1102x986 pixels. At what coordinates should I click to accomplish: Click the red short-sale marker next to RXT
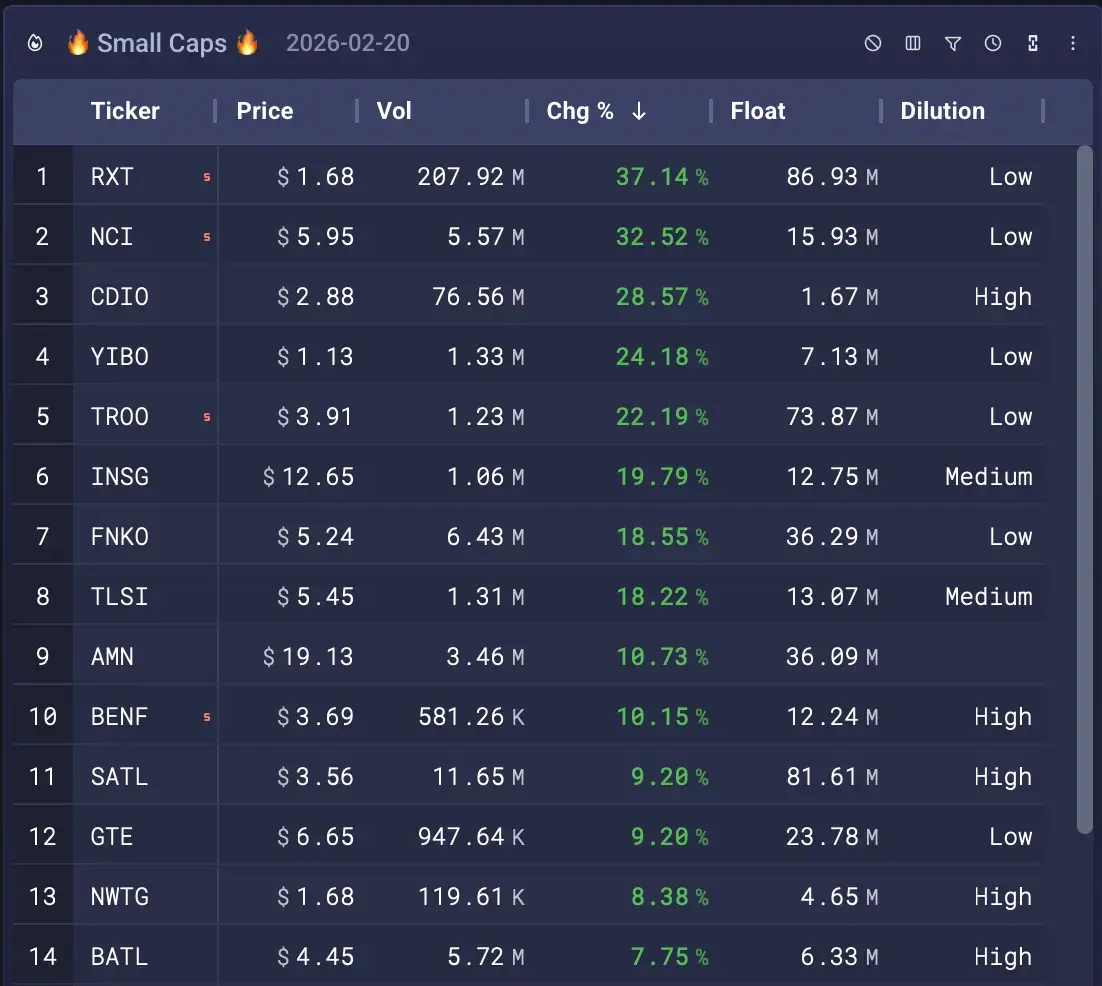click(207, 177)
